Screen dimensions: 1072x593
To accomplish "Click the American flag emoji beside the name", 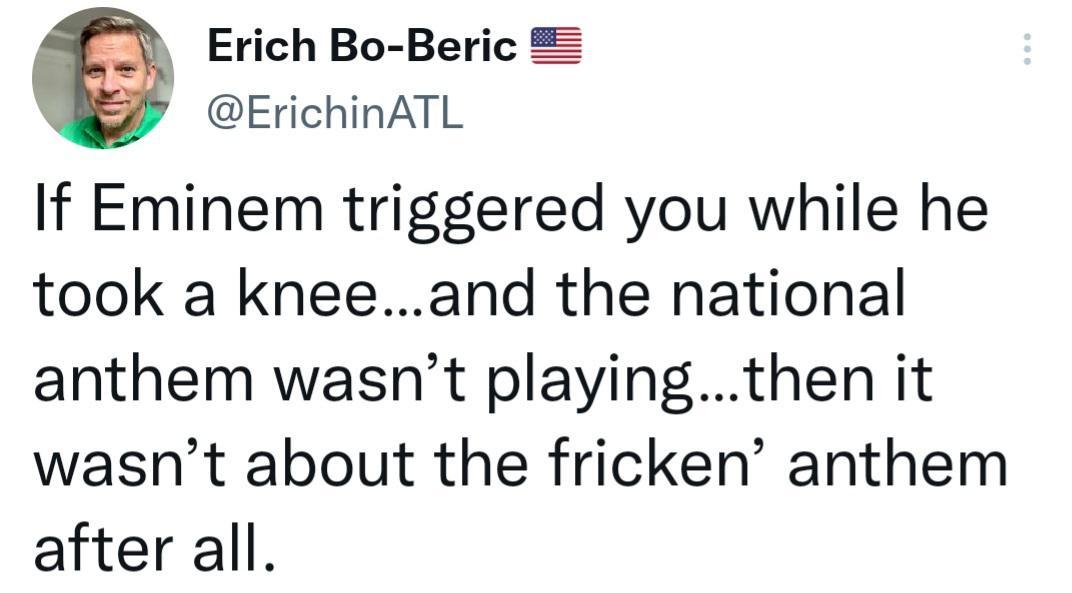I will (x=555, y=46).
